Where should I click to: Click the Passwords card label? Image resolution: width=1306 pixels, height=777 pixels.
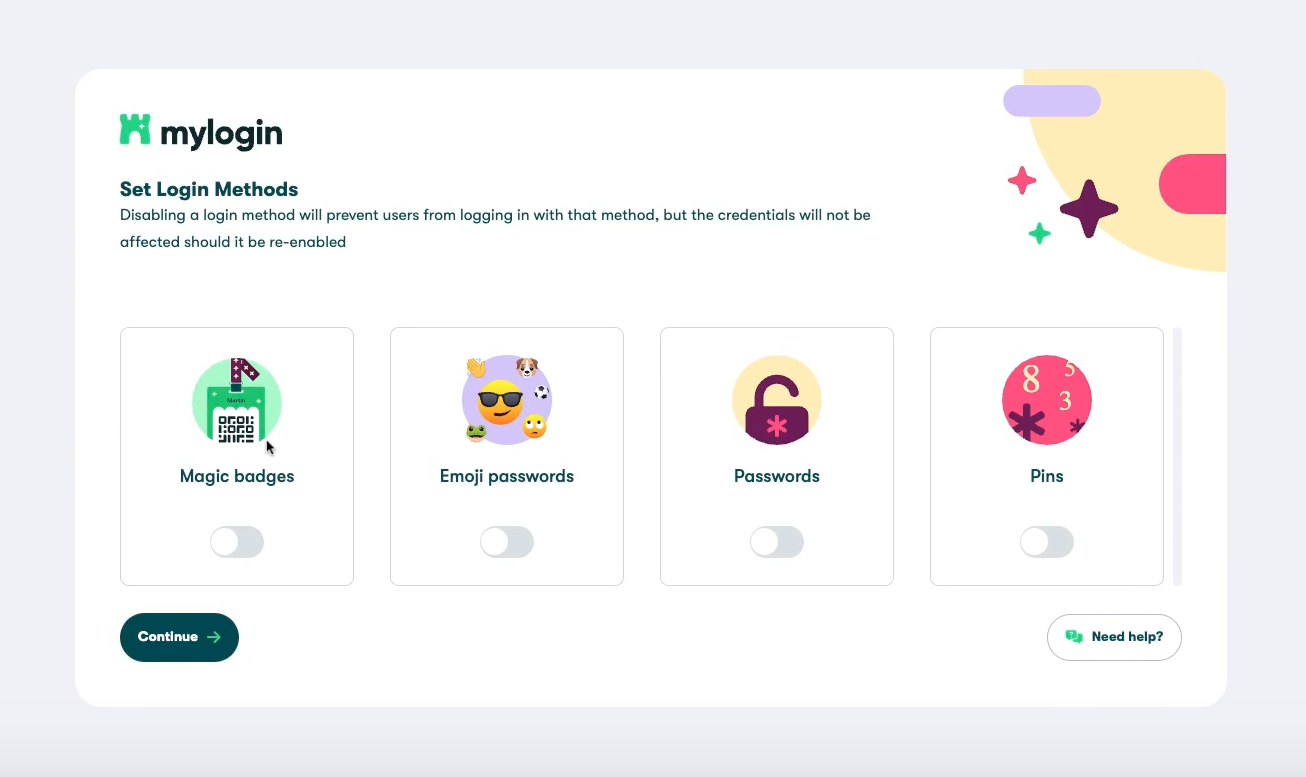point(777,476)
